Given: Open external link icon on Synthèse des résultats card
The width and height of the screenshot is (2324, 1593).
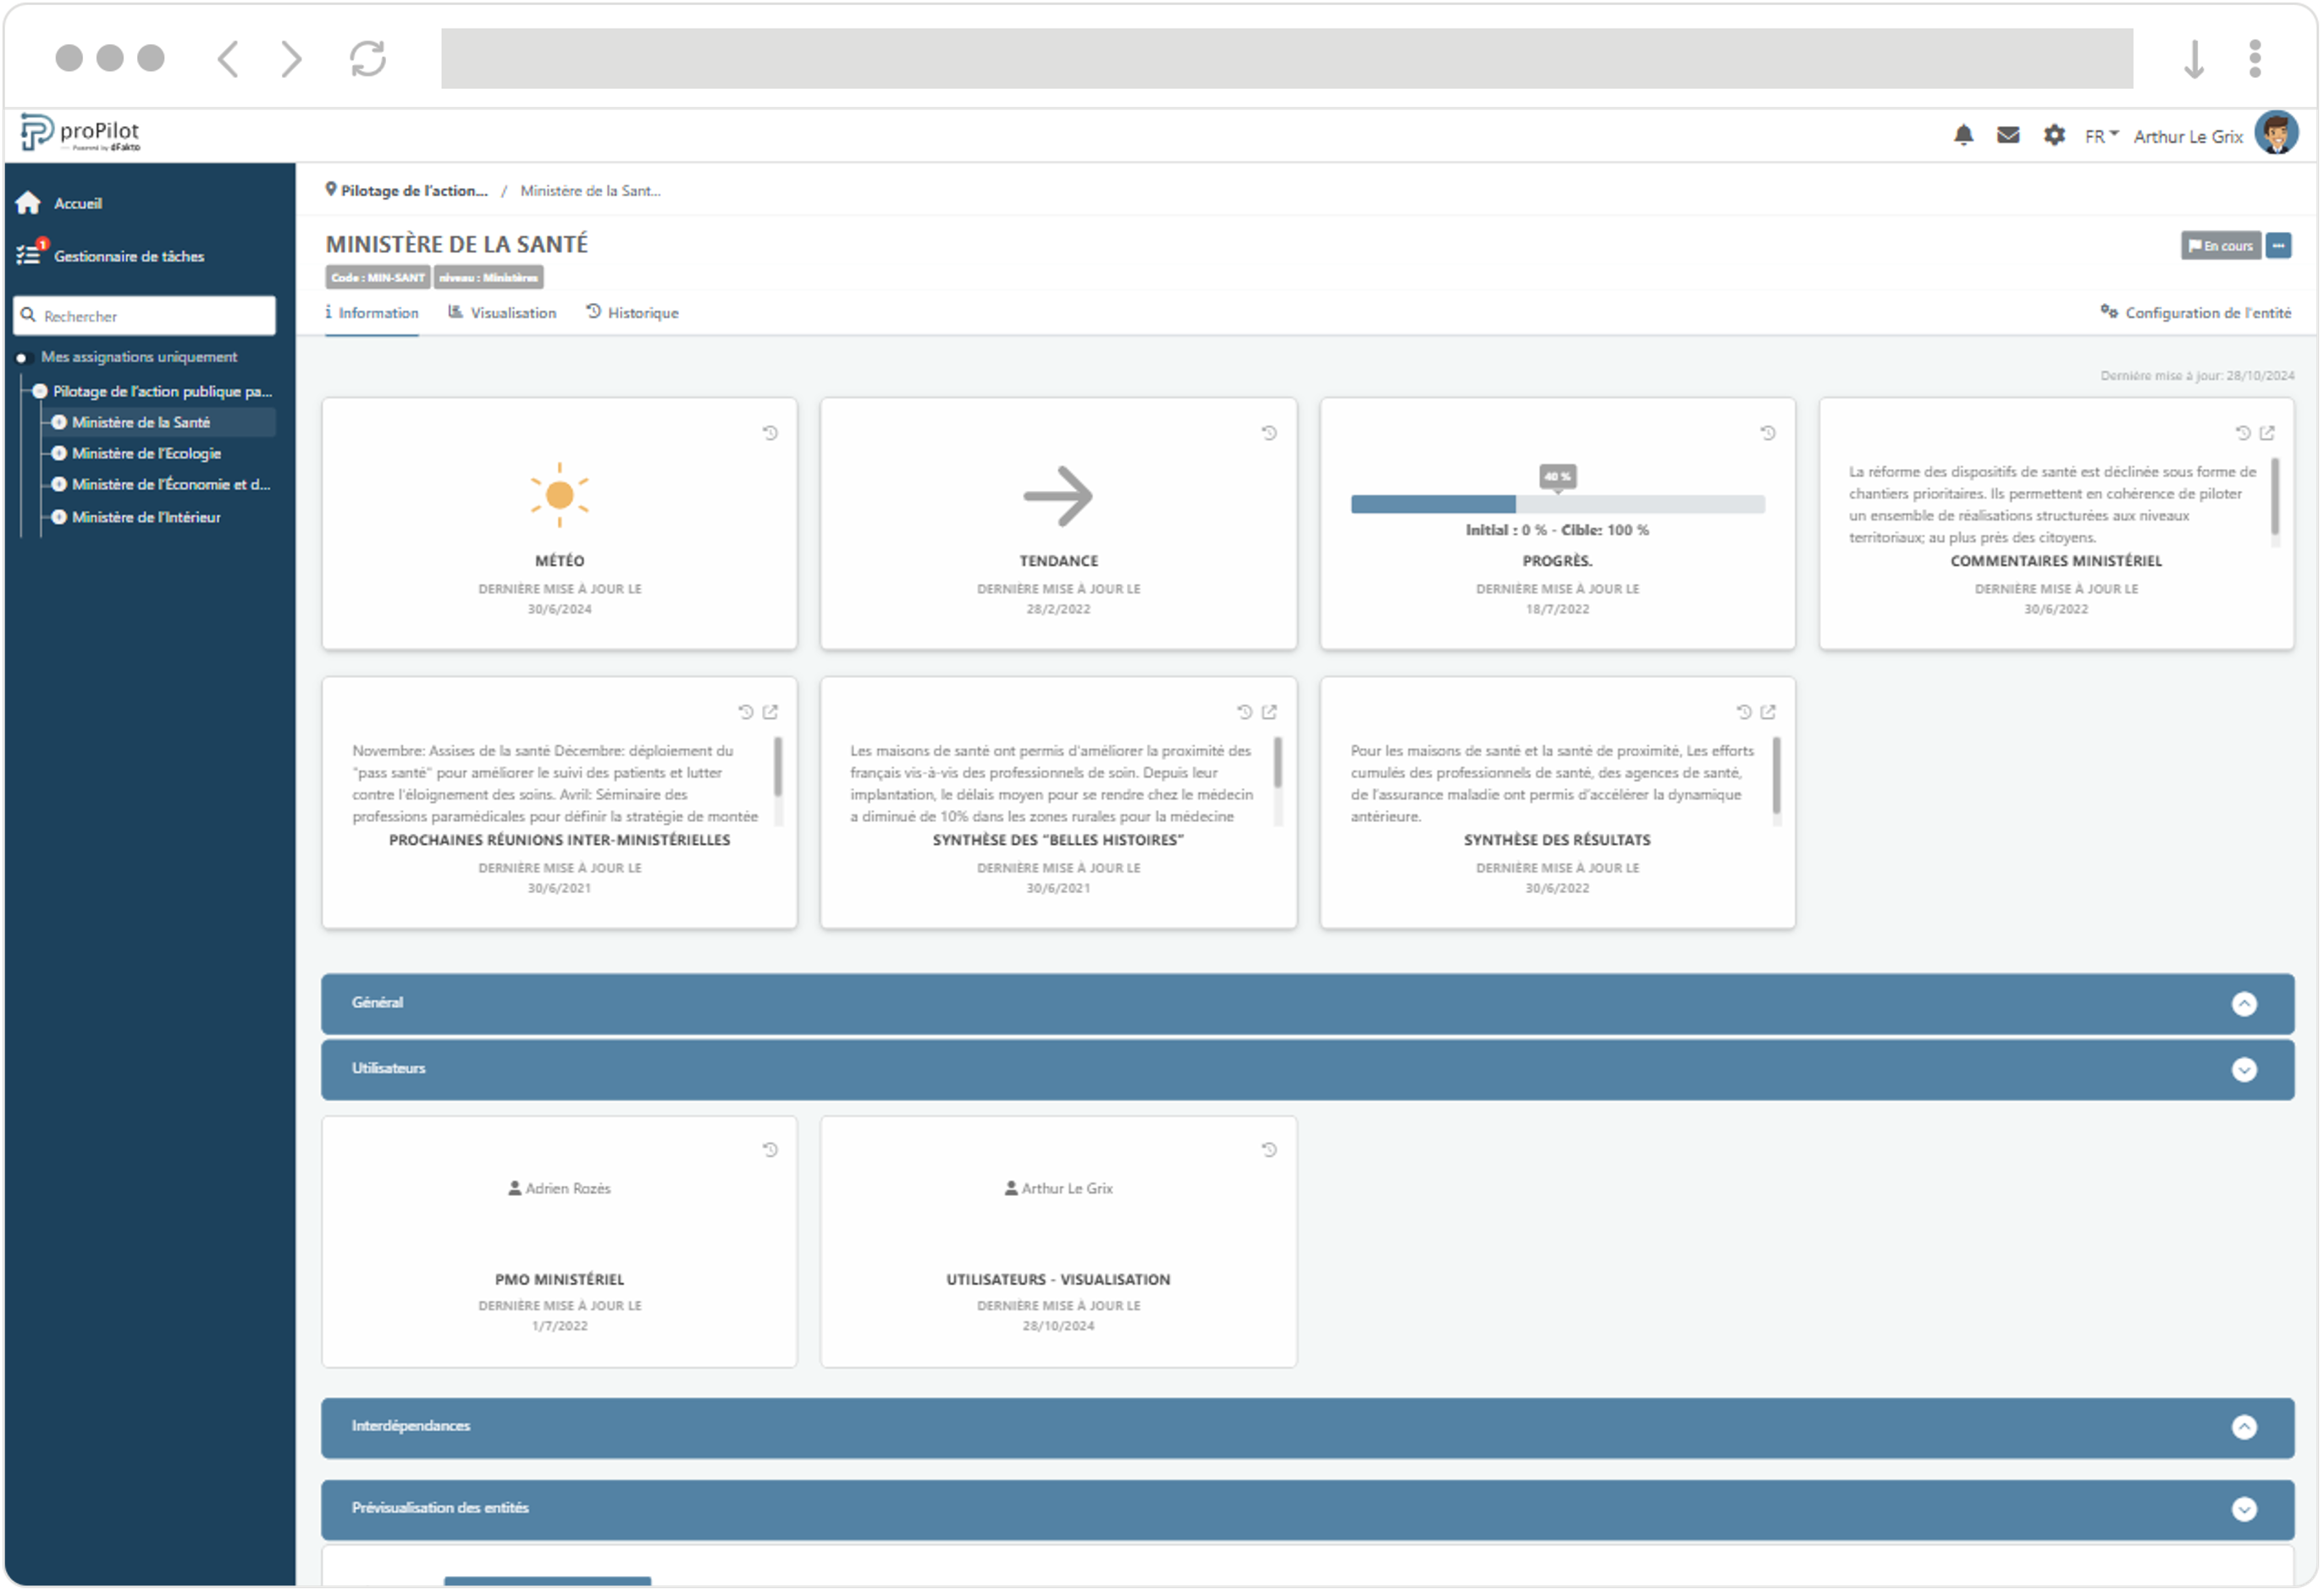Looking at the screenshot, I should (x=1769, y=712).
